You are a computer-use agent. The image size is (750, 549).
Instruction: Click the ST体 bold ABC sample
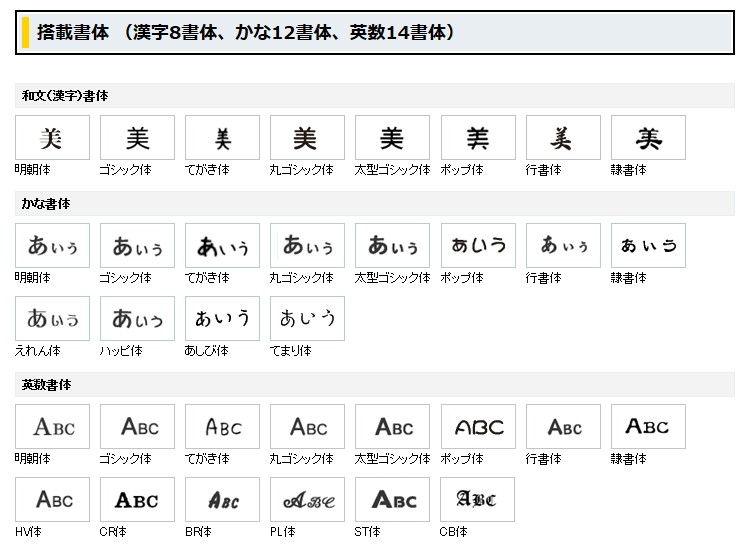coord(392,500)
